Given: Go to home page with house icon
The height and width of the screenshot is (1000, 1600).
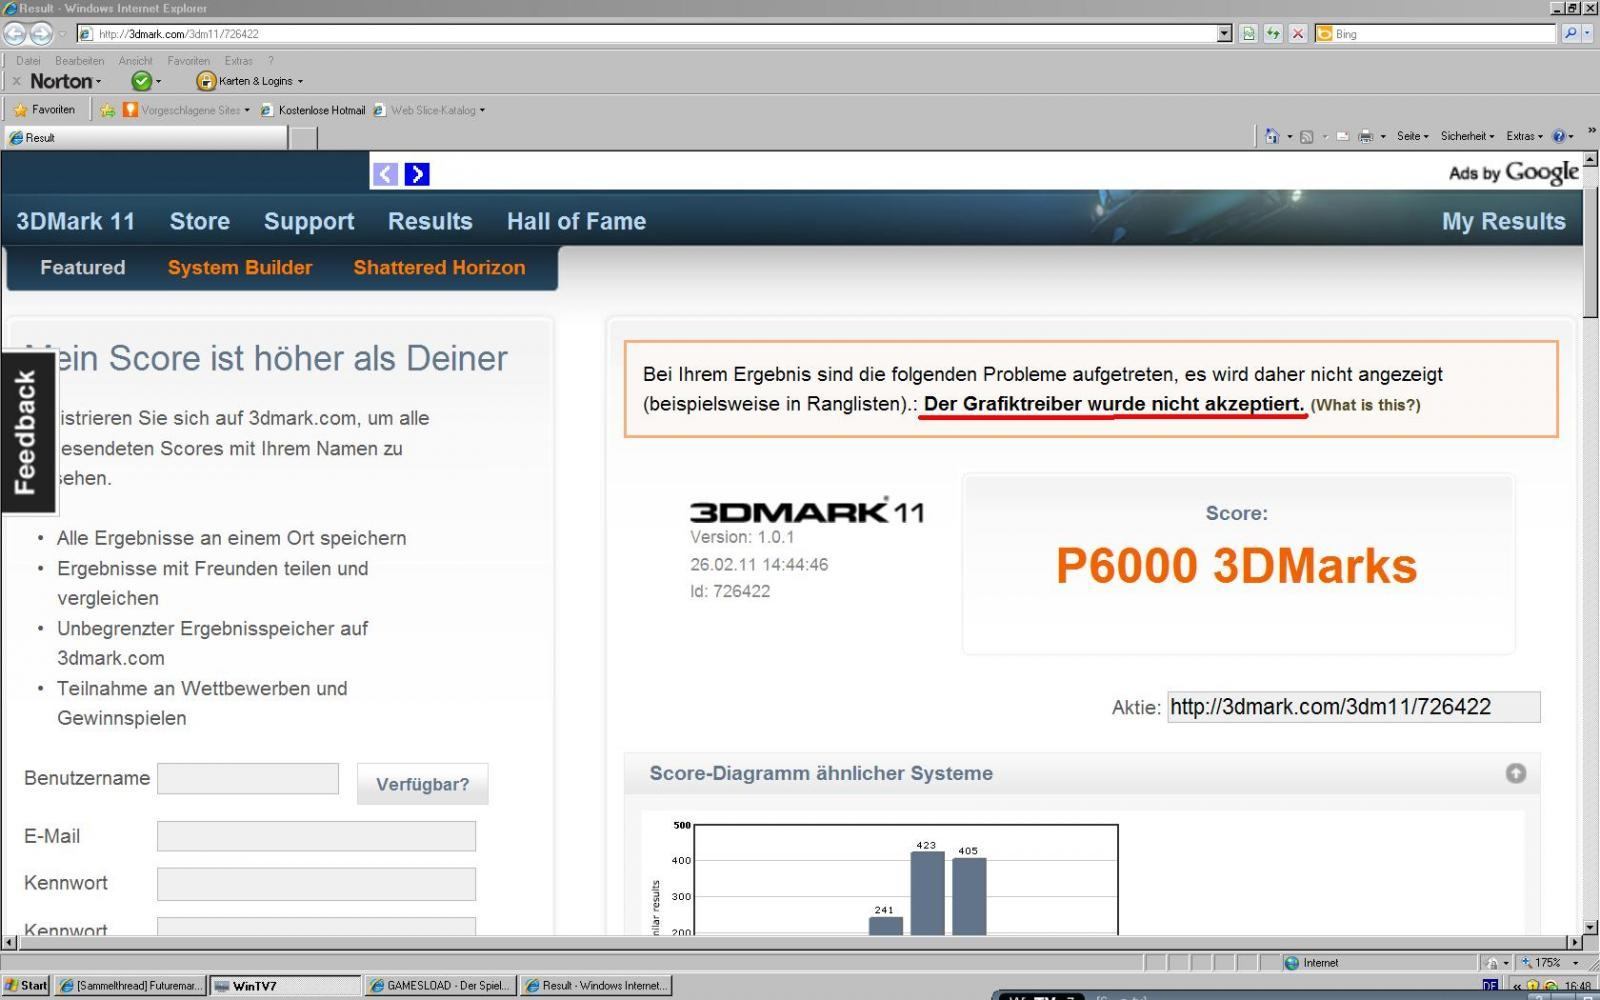Looking at the screenshot, I should [x=1272, y=136].
